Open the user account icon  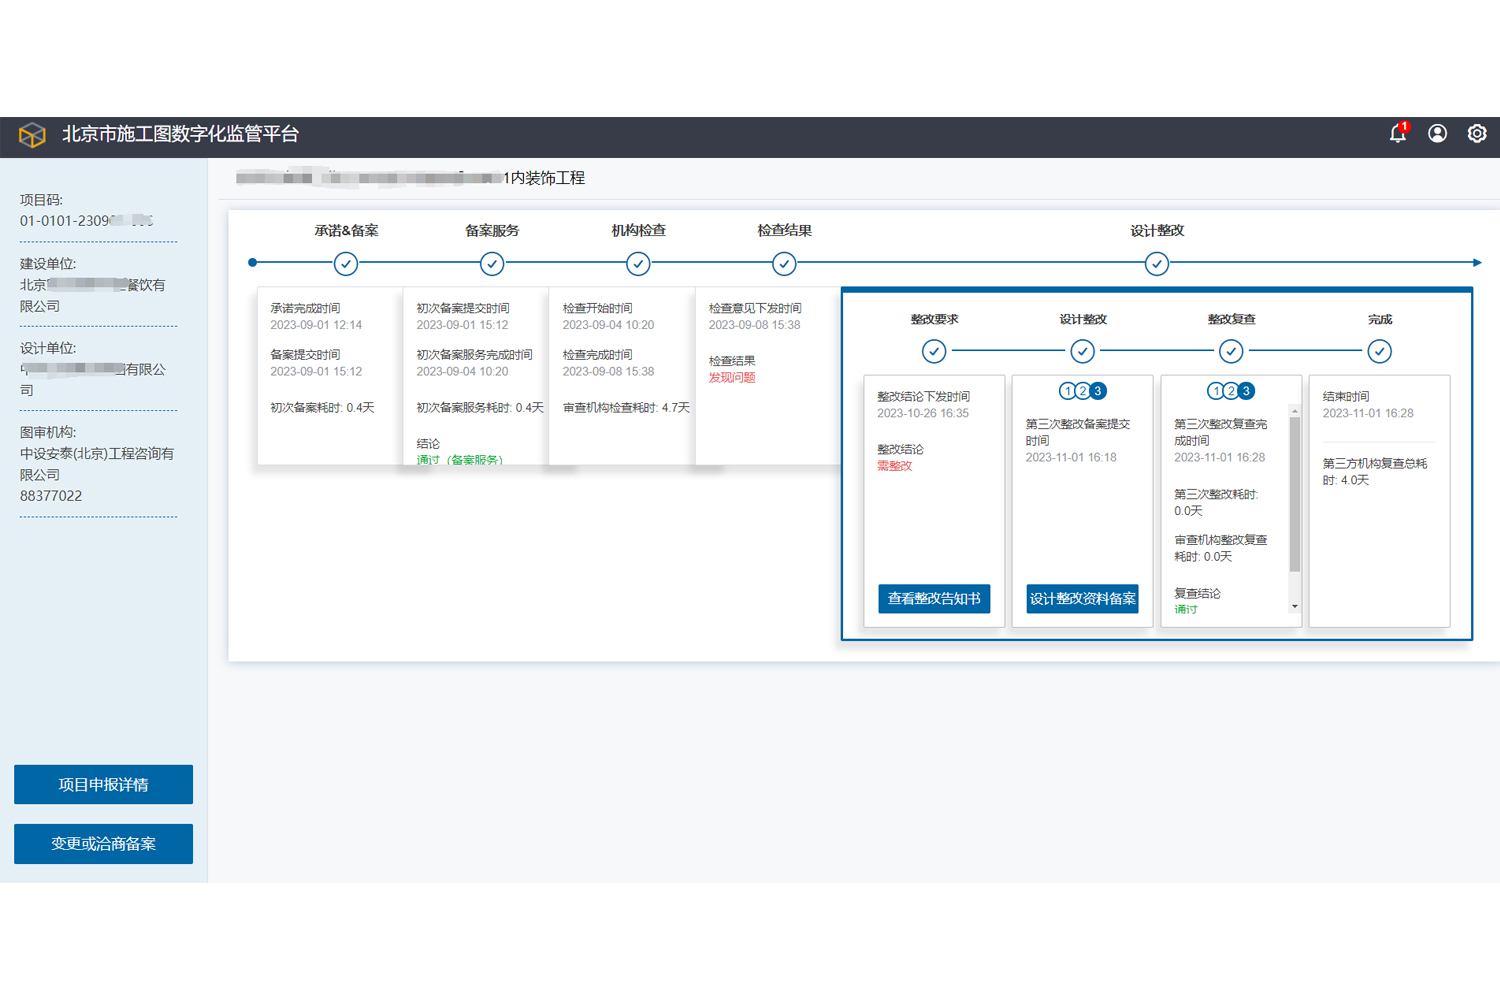[1437, 134]
